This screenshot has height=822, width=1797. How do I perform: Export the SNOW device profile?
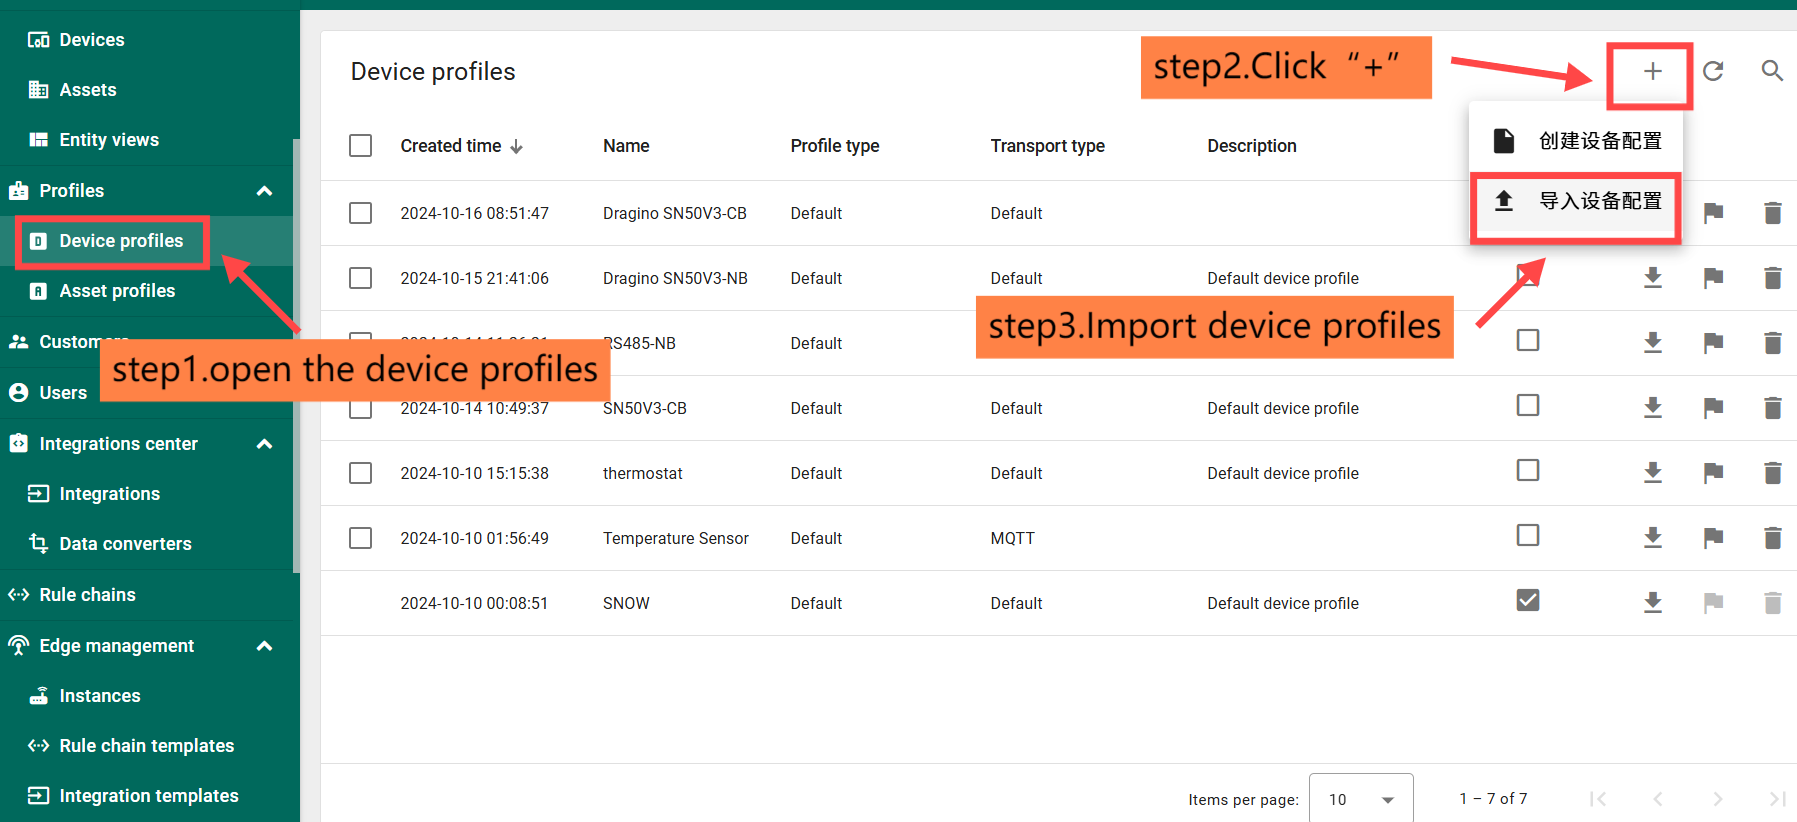(x=1653, y=603)
